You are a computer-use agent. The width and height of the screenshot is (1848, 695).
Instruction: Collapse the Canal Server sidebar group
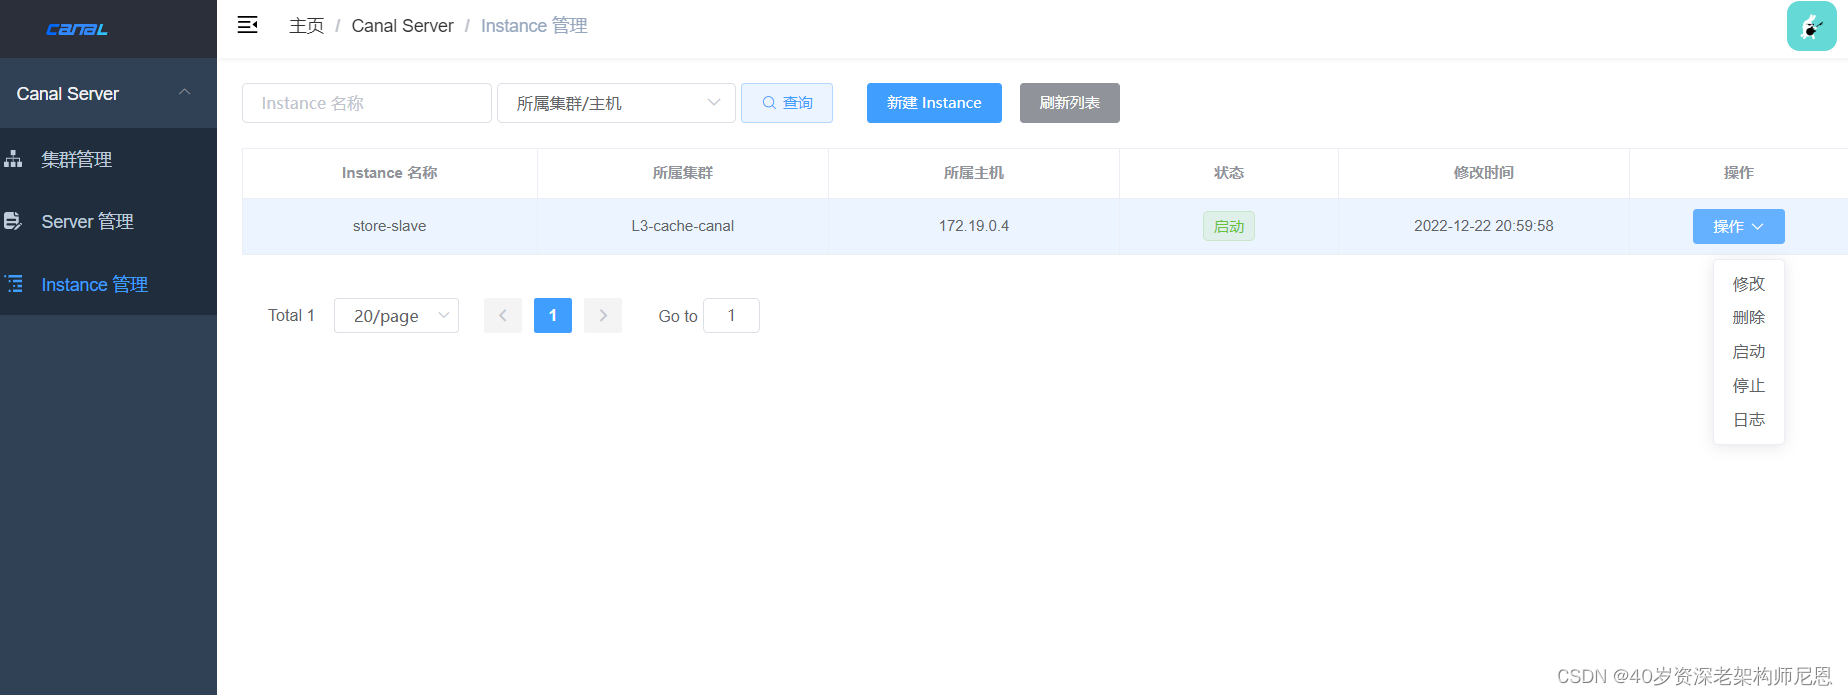click(x=108, y=93)
